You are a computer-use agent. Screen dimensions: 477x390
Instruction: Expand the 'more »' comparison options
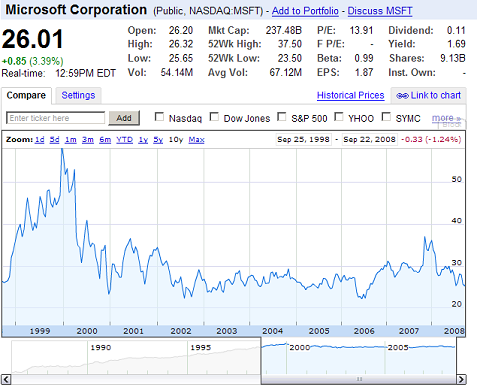point(446,118)
